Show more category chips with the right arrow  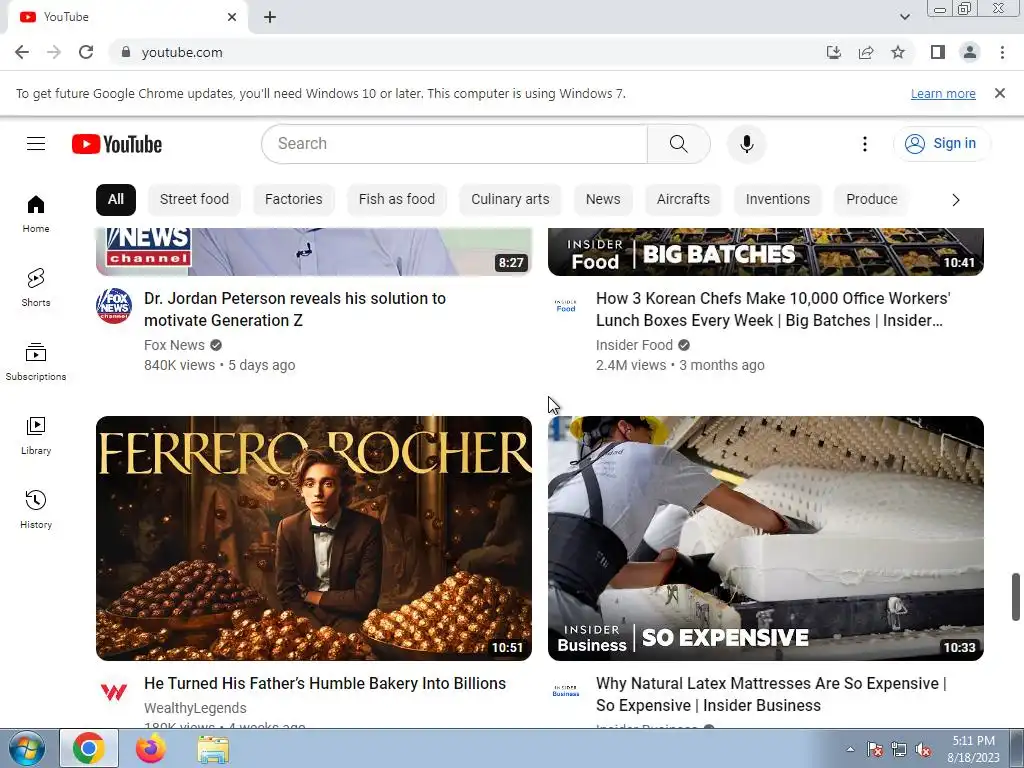pos(955,200)
